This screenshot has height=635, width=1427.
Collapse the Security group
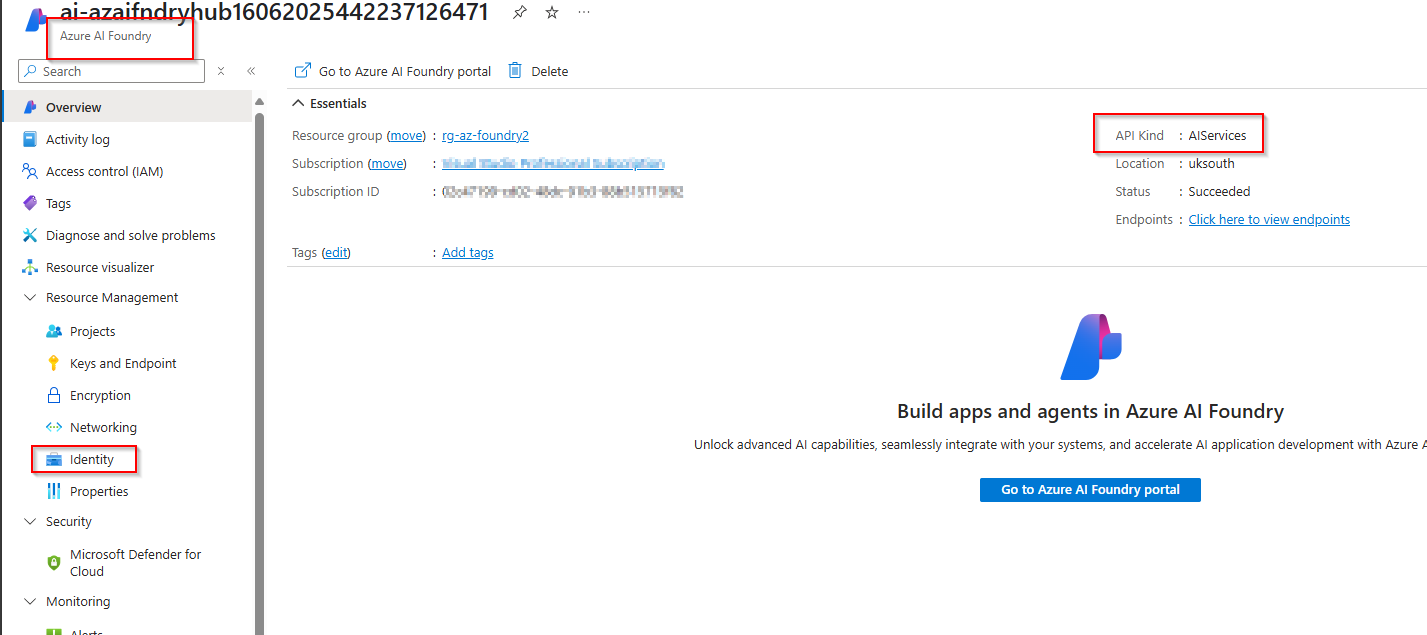click(30, 521)
